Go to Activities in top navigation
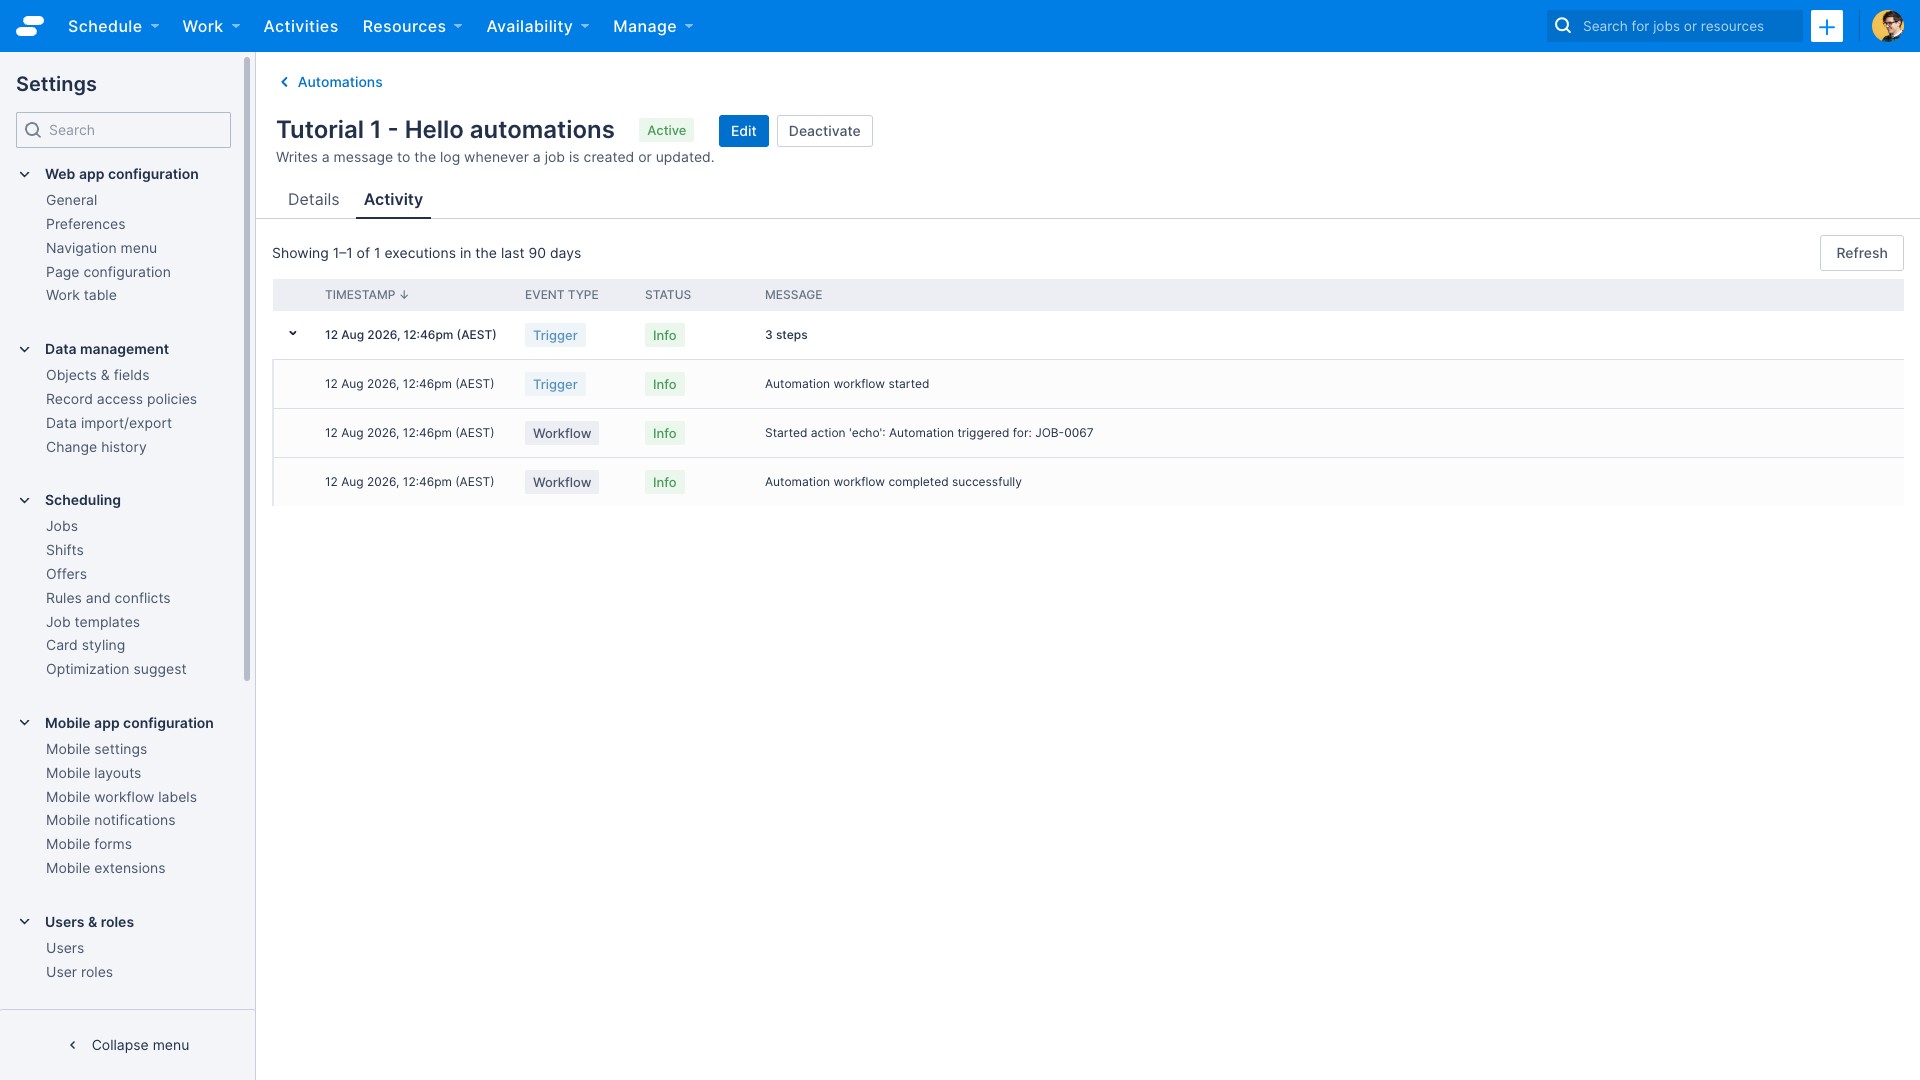Screen dimensions: 1920x1080 301,26
